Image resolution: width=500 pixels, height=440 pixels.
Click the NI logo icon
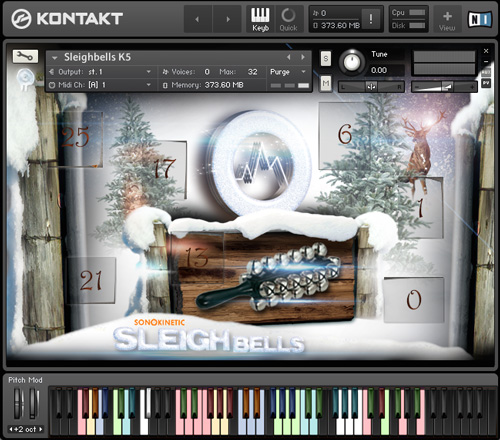tap(479, 19)
